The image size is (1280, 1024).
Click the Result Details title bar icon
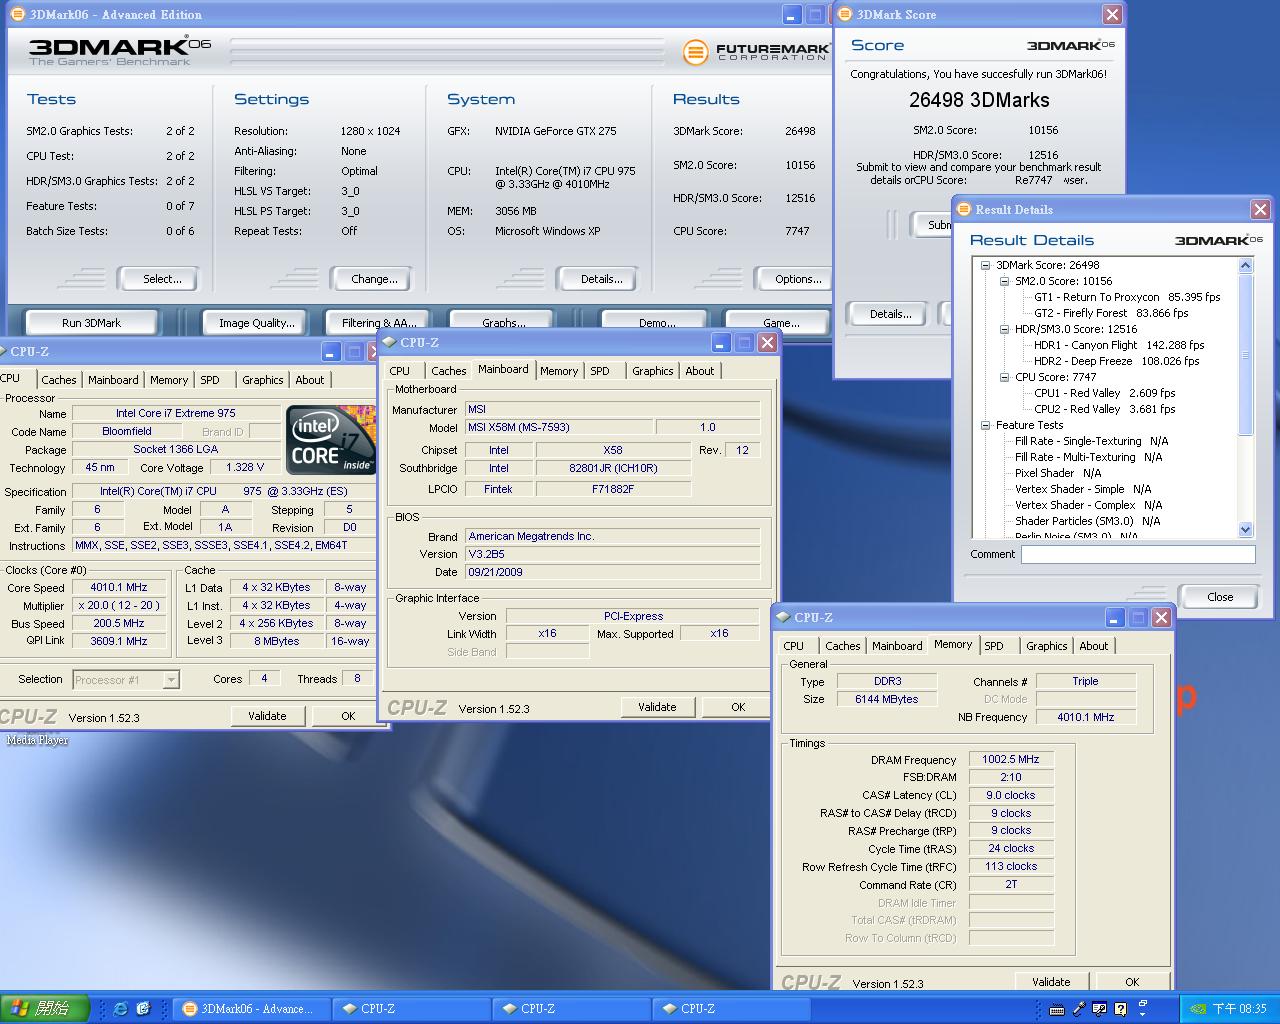tap(964, 209)
